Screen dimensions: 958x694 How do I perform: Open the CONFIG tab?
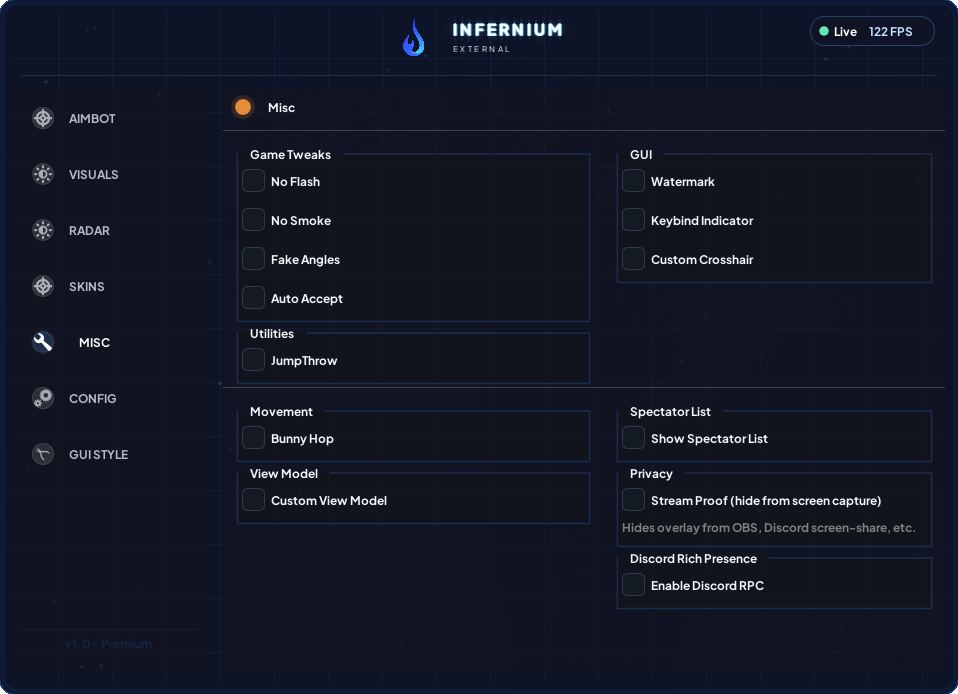92,398
